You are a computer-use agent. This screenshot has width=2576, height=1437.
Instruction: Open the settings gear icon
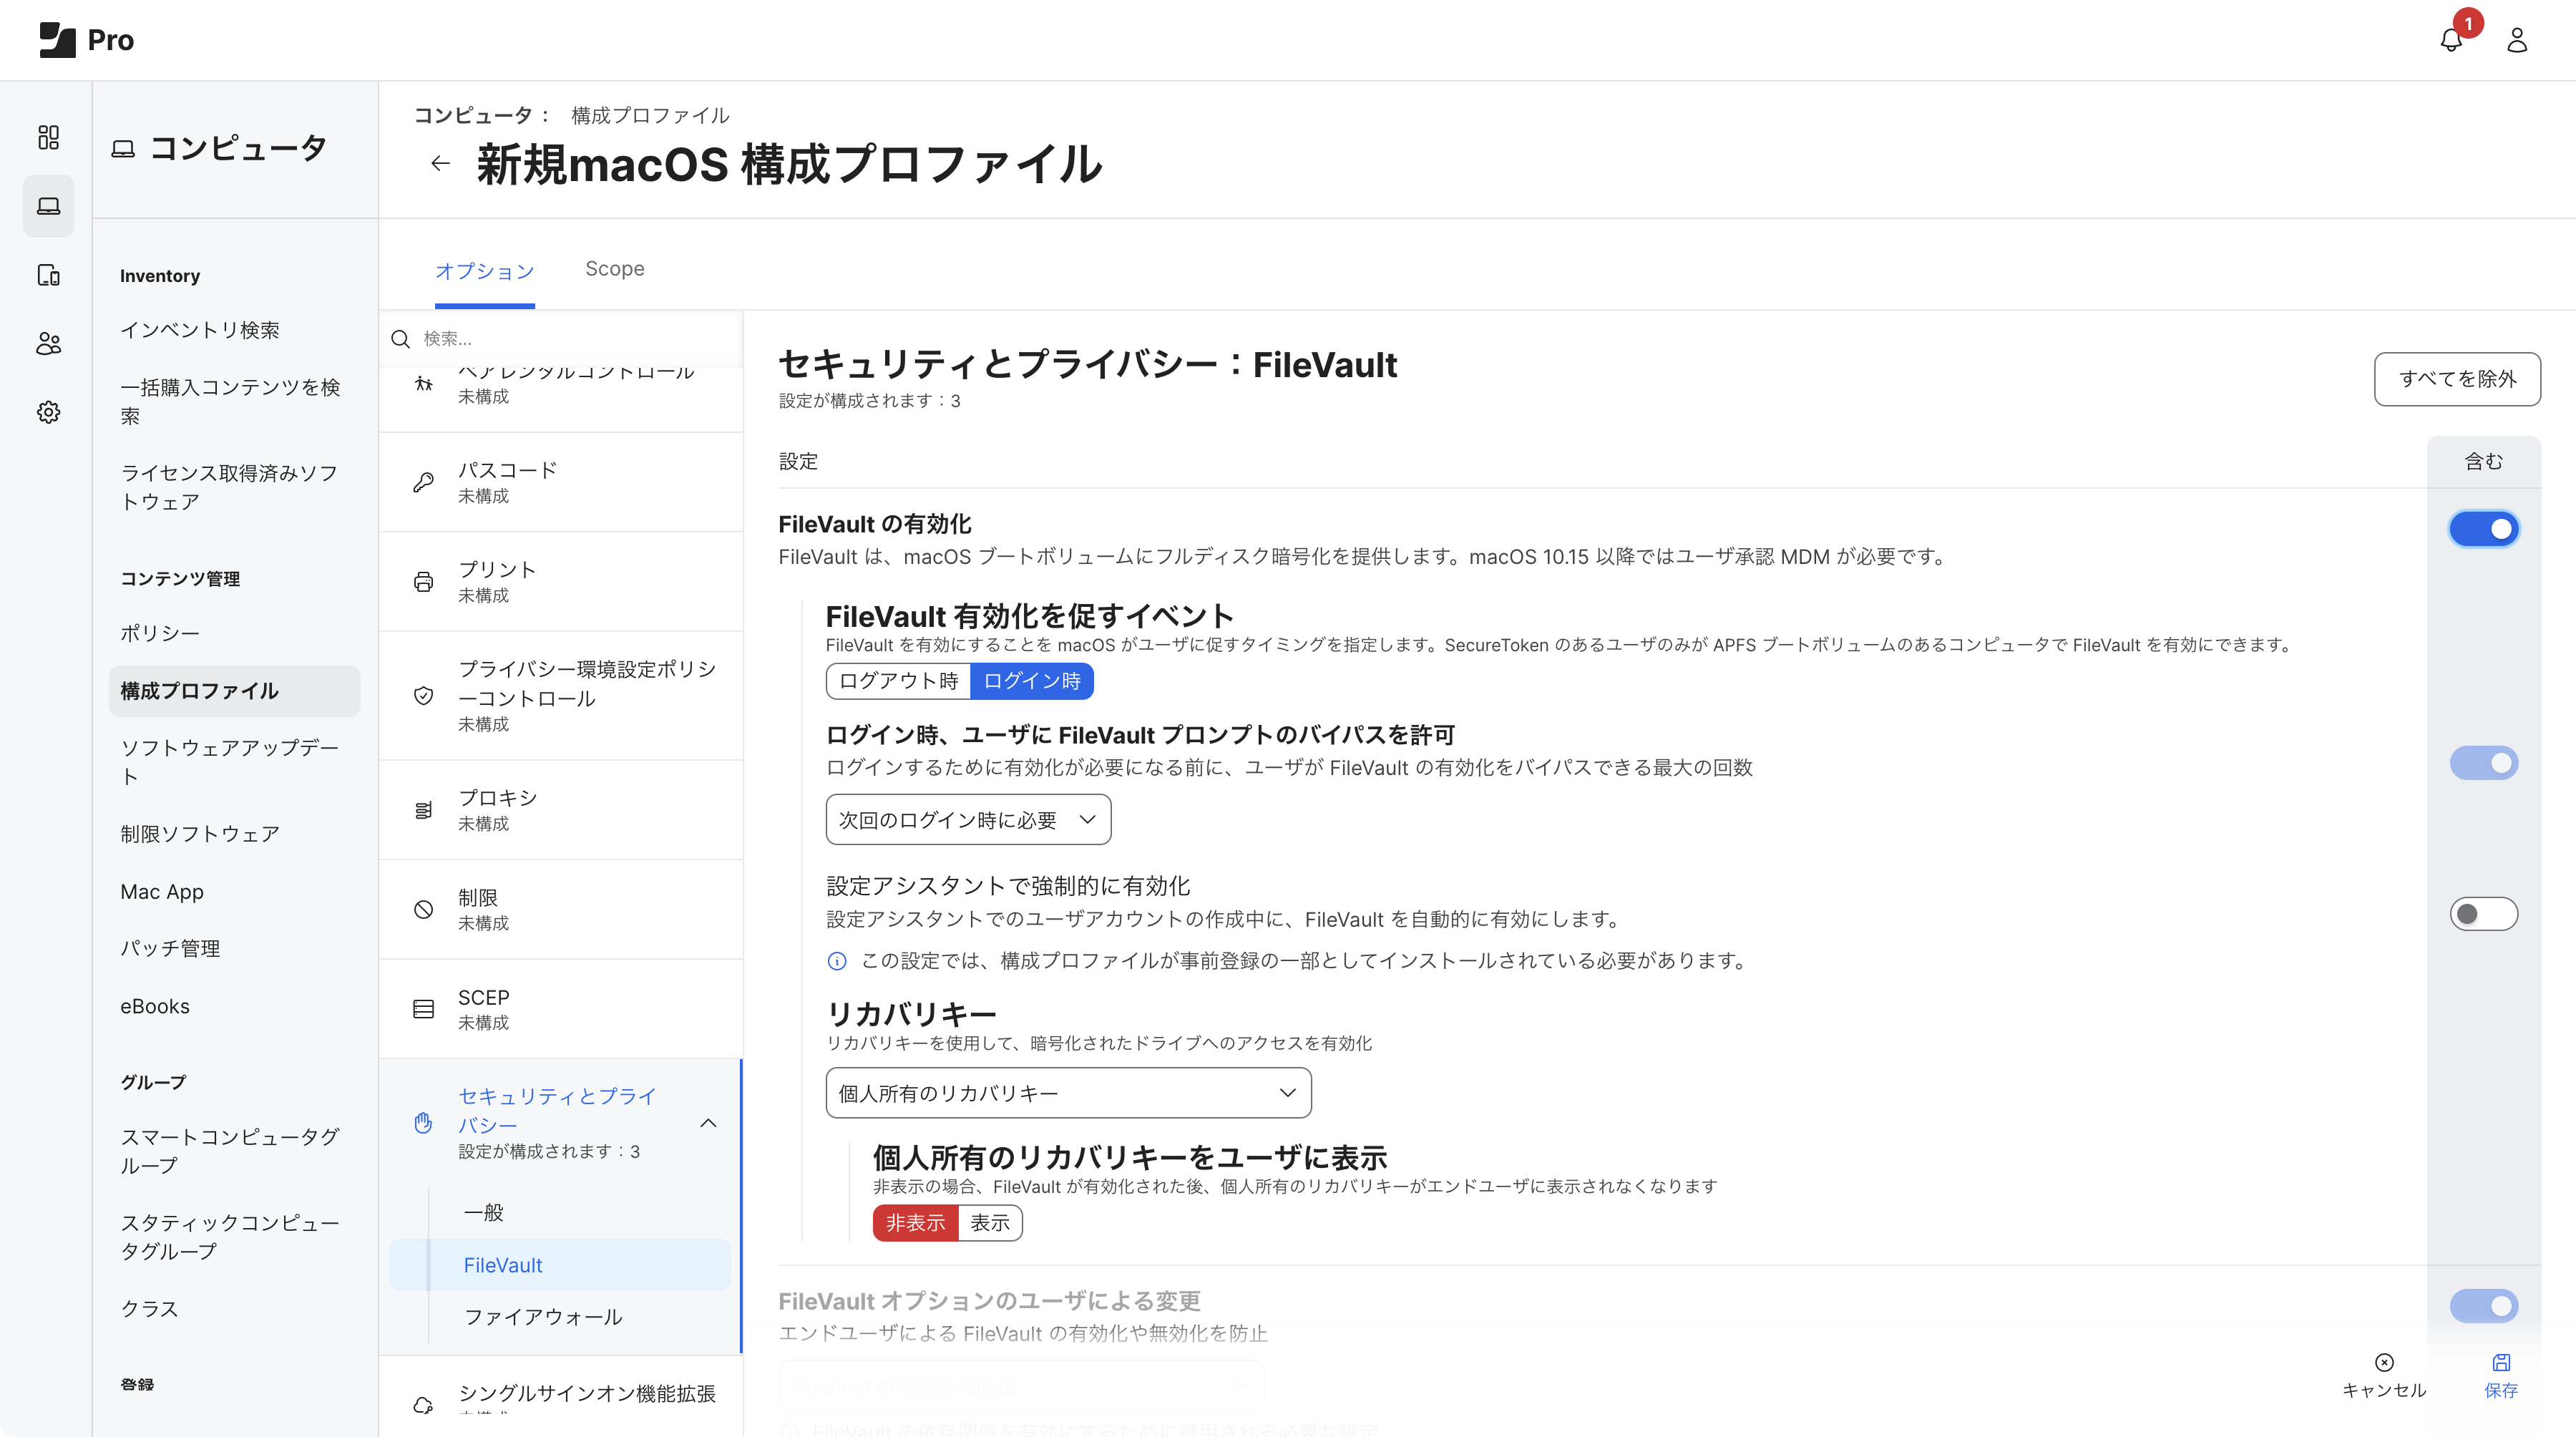(x=48, y=412)
